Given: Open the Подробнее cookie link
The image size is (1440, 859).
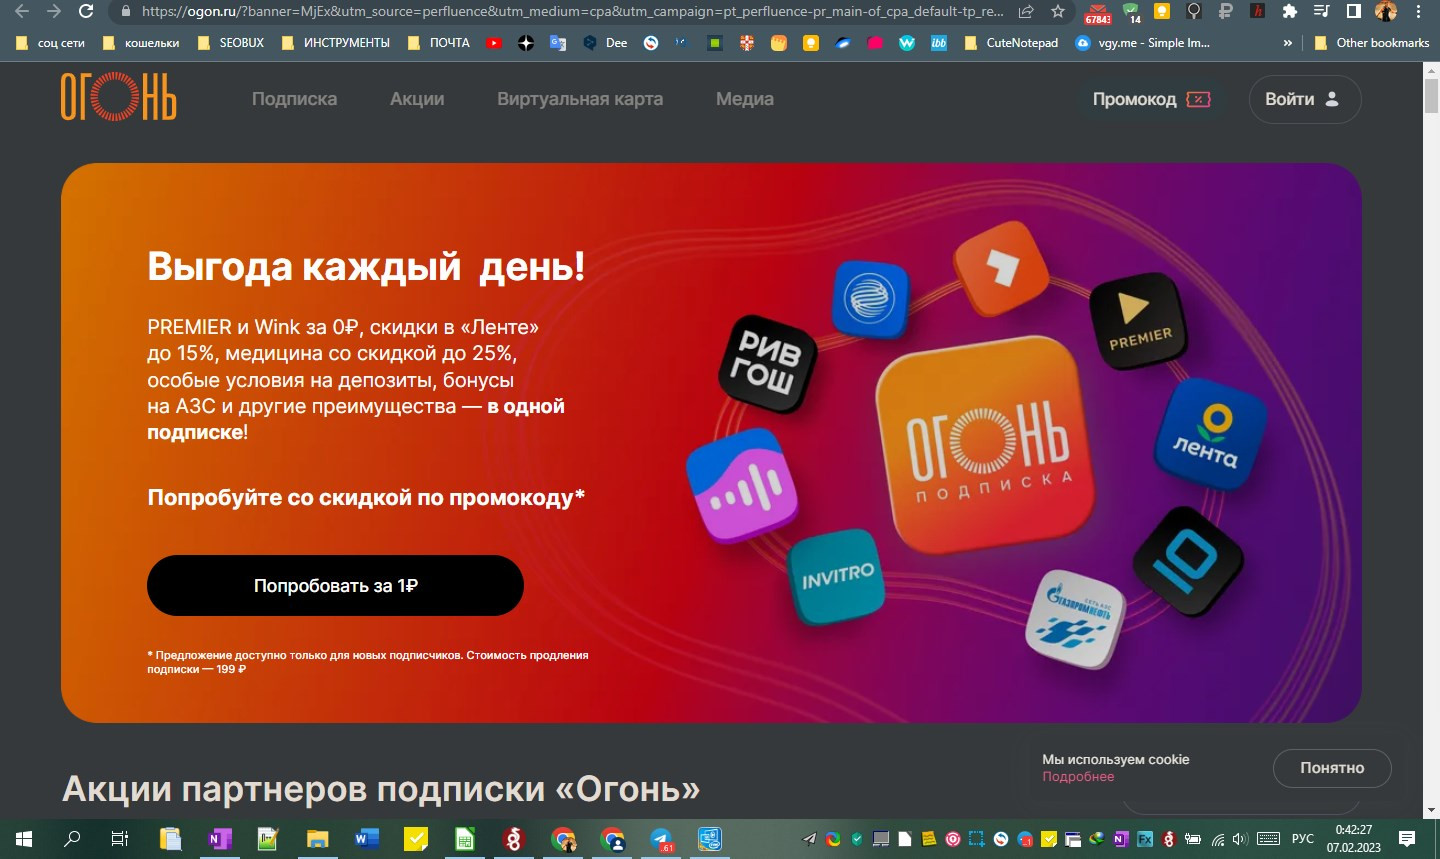Looking at the screenshot, I should coord(1078,777).
